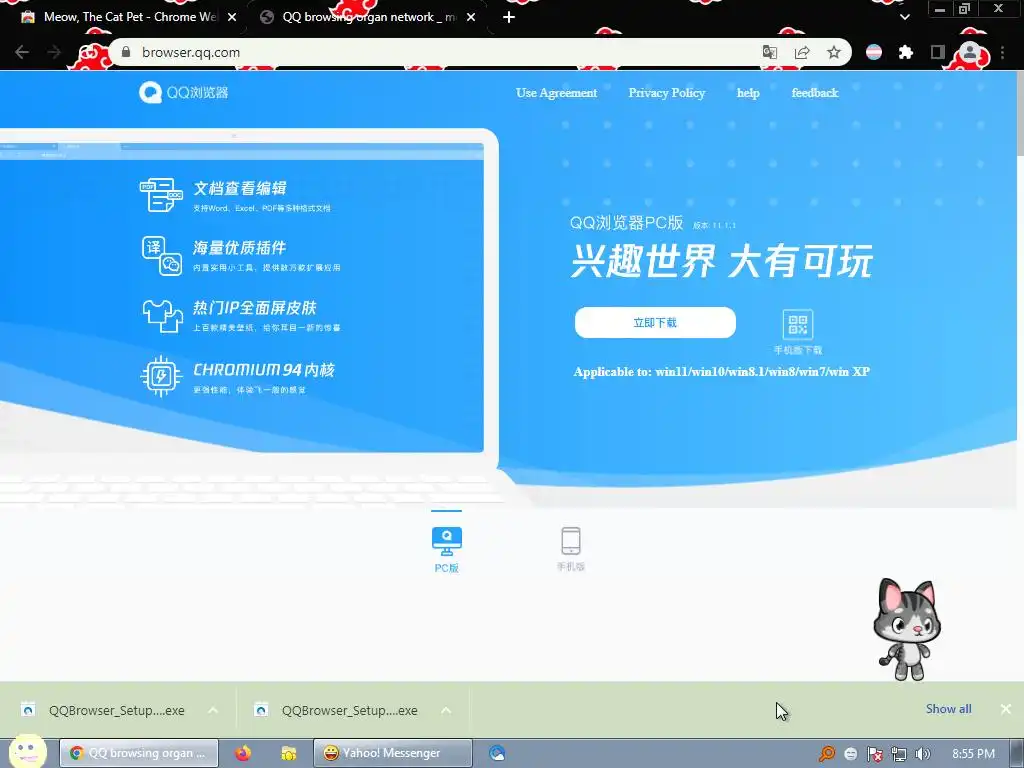The width and height of the screenshot is (1024, 768).
Task: Go back with the browser back arrow
Action: coord(22,52)
